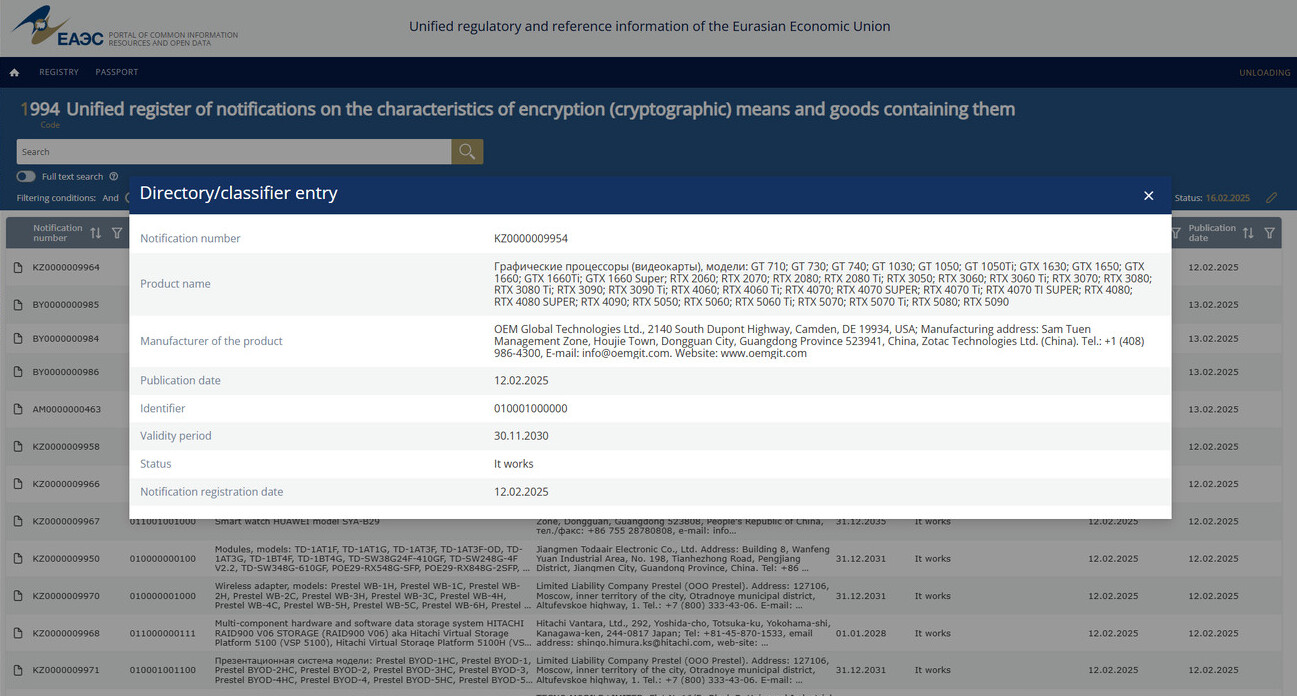Screen dimensions: 1297x696
Task: Click the graphics processors product description
Action: tap(825, 284)
